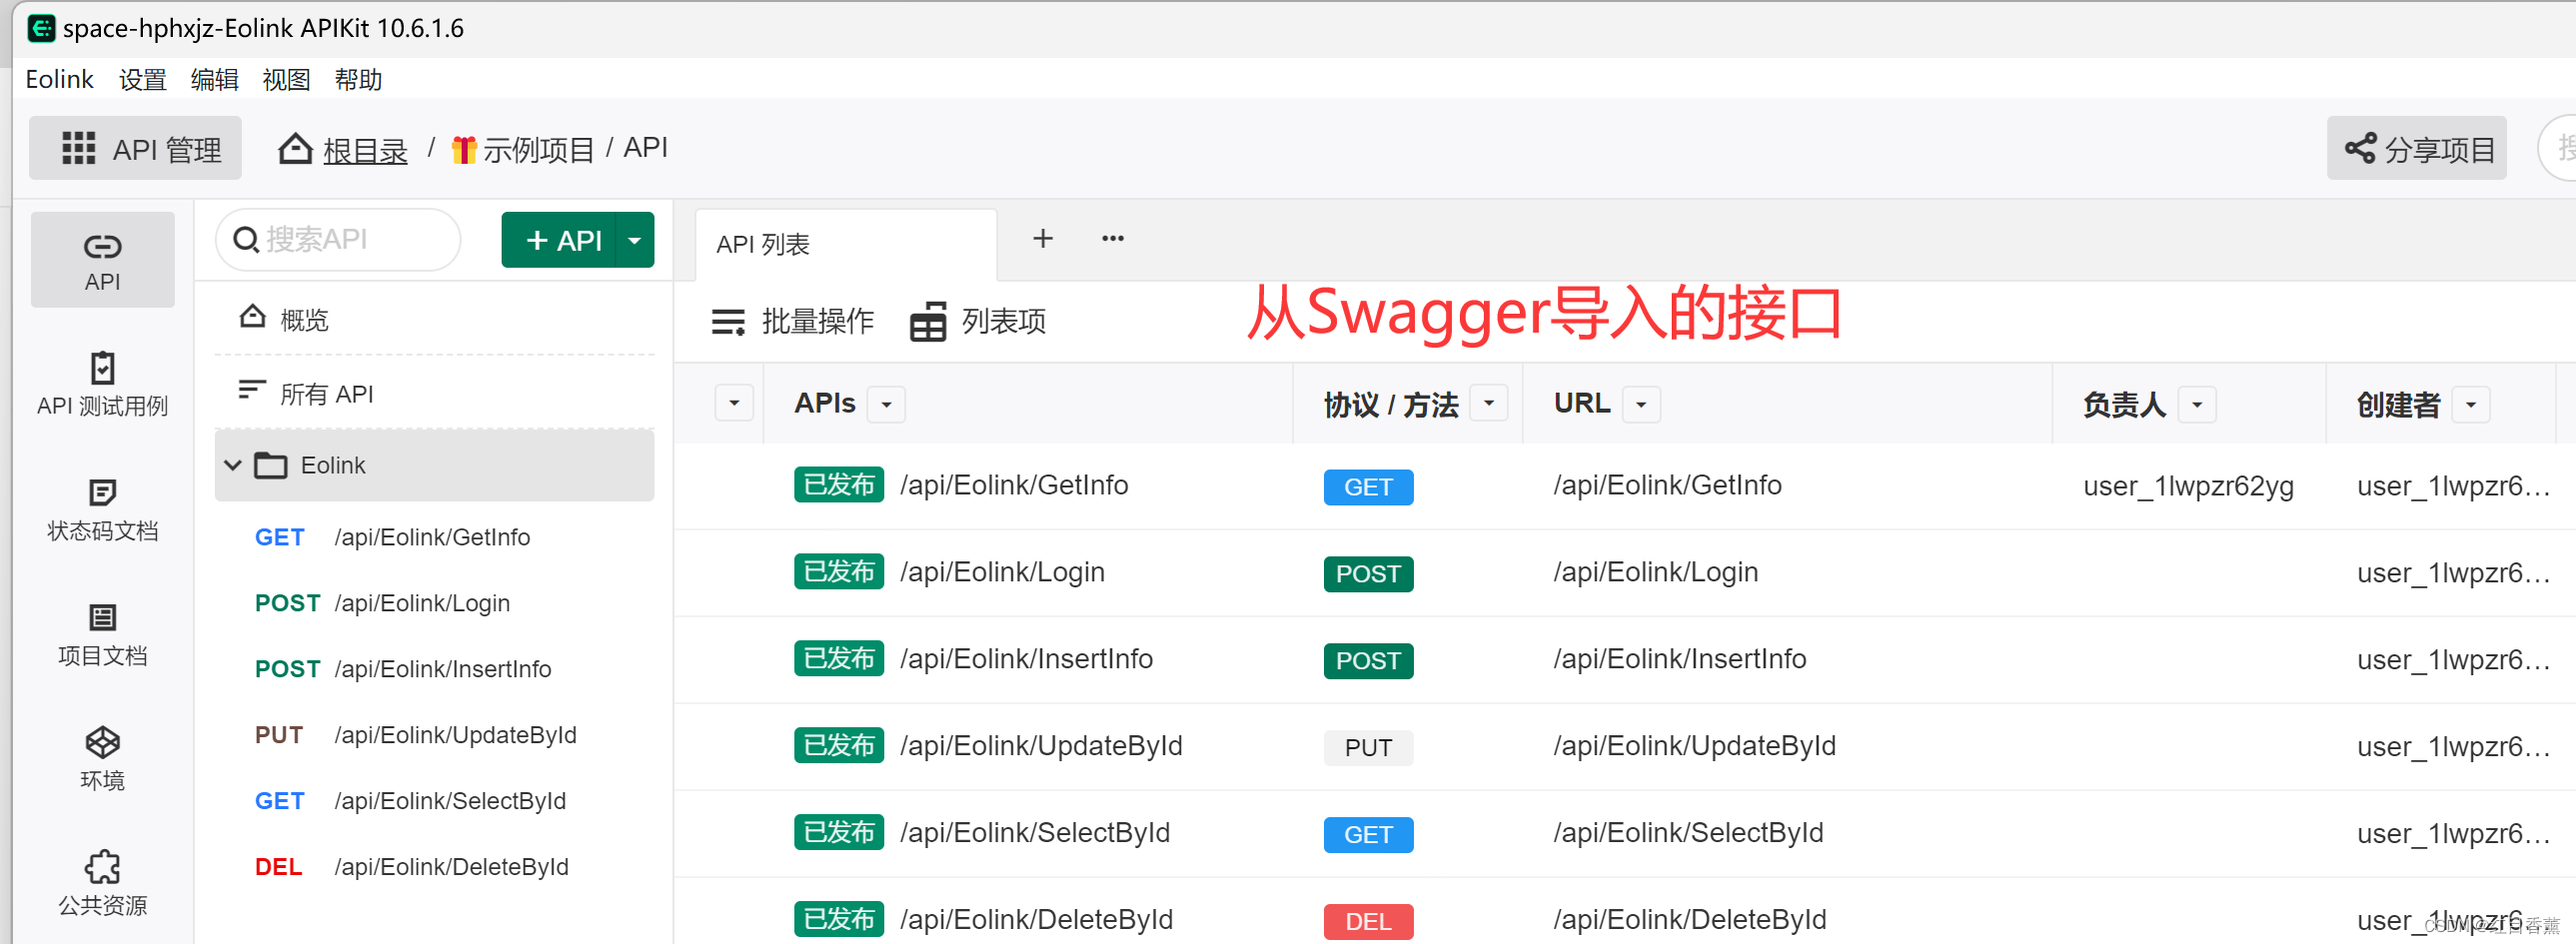Open GET /api/Eolink/GetInfo in tree
The height and width of the screenshot is (944, 2576).
click(434, 537)
